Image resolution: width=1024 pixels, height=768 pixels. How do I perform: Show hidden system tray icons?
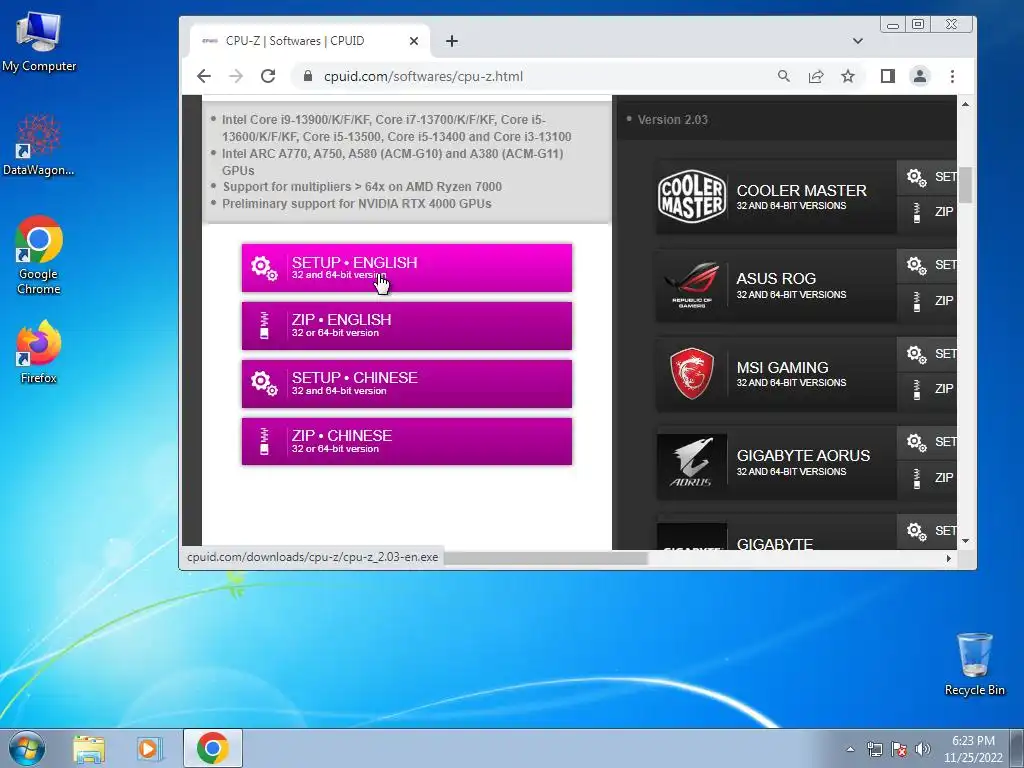(850, 749)
